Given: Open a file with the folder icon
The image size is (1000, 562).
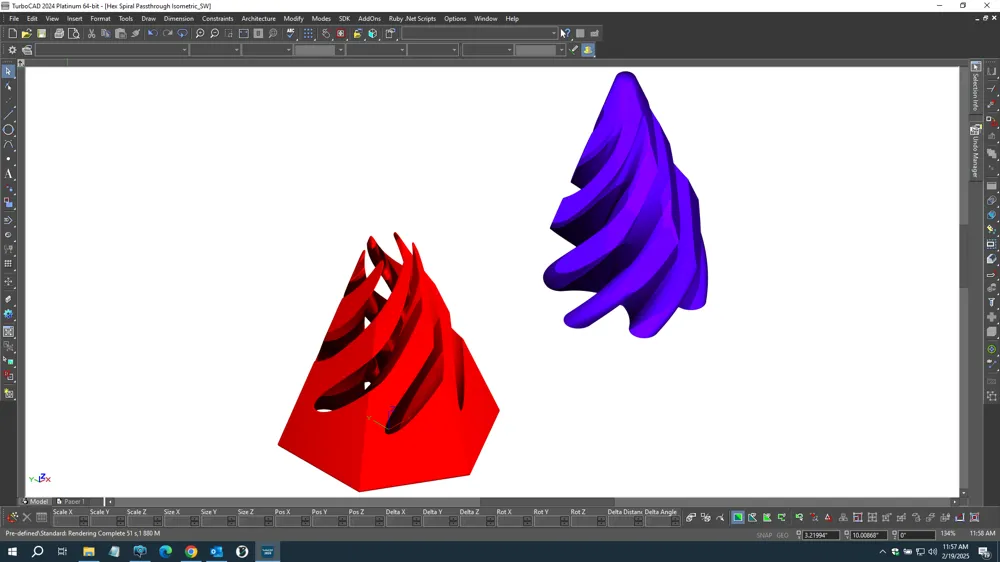Looking at the screenshot, I should pyautogui.click(x=27, y=33).
